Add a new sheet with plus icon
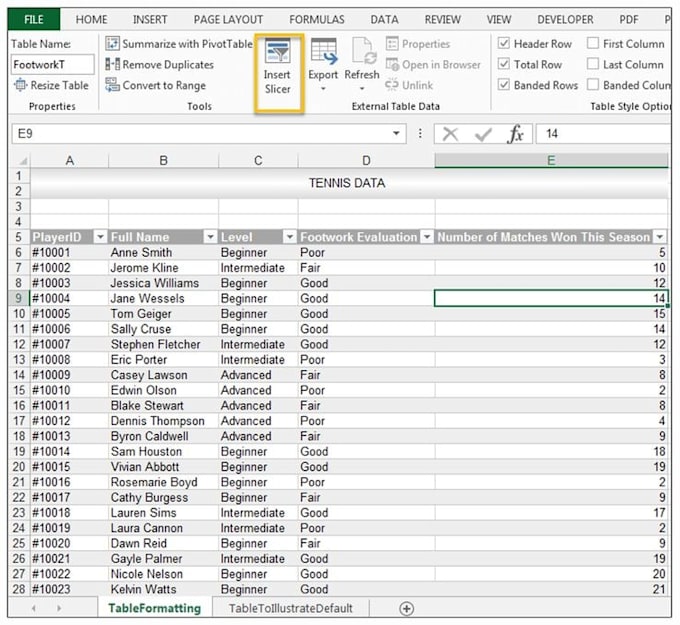Viewport: 680px width, 625px height. [406, 608]
